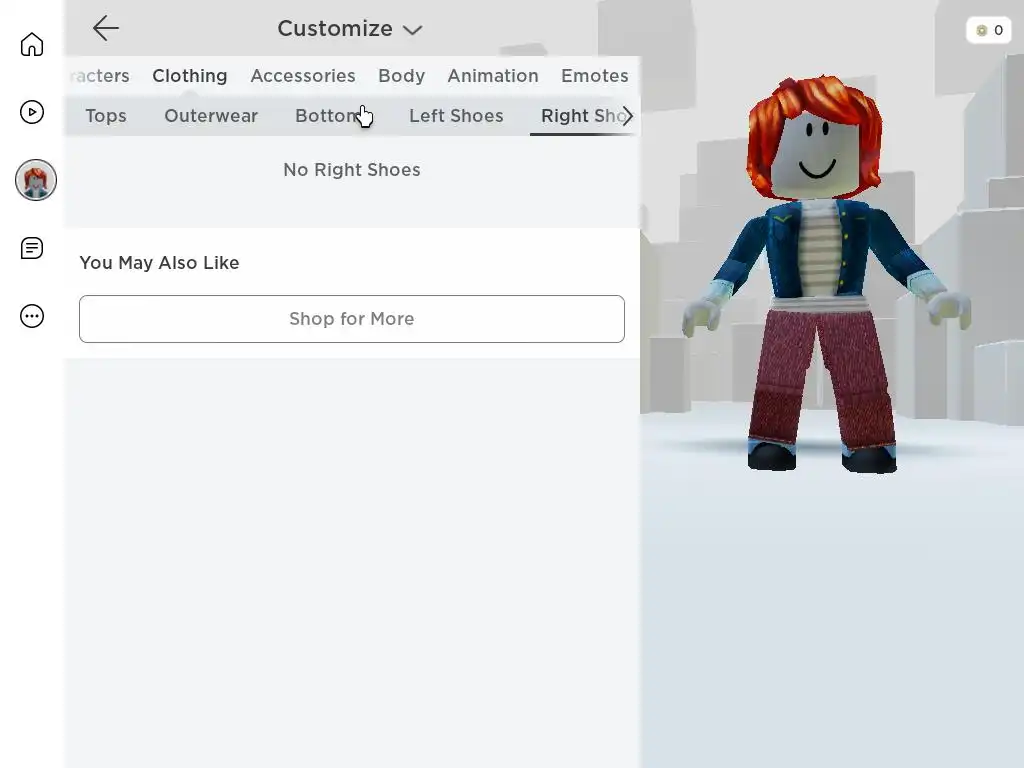
Task: Select the Clothing tab
Action: pyautogui.click(x=189, y=76)
